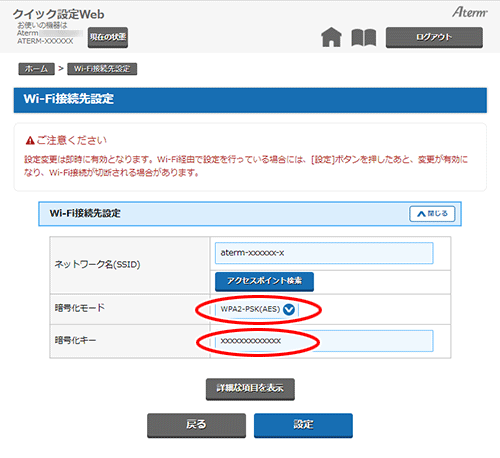Image resolution: width=500 pixels, height=458 pixels.
Task: Click the home icon in header
Action: click(x=331, y=37)
